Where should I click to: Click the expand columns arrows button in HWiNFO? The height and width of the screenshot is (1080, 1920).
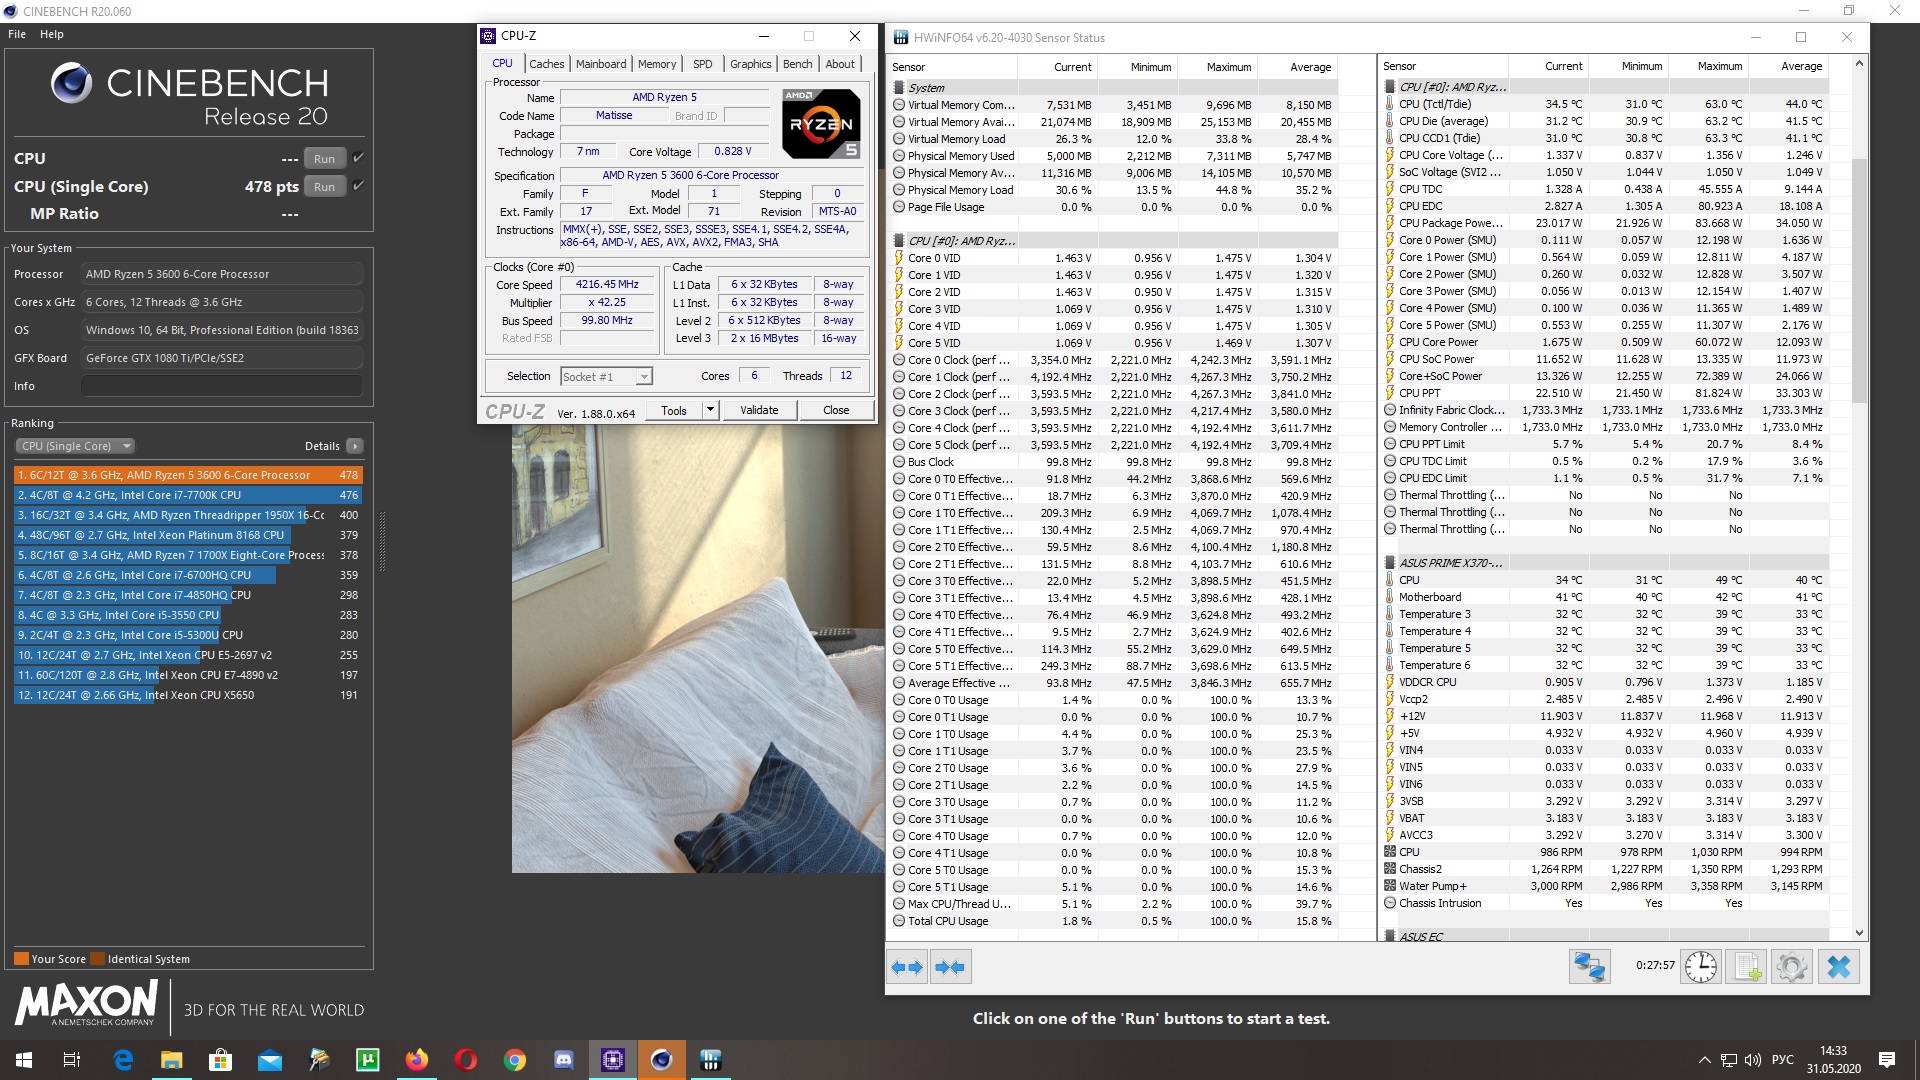[907, 967]
